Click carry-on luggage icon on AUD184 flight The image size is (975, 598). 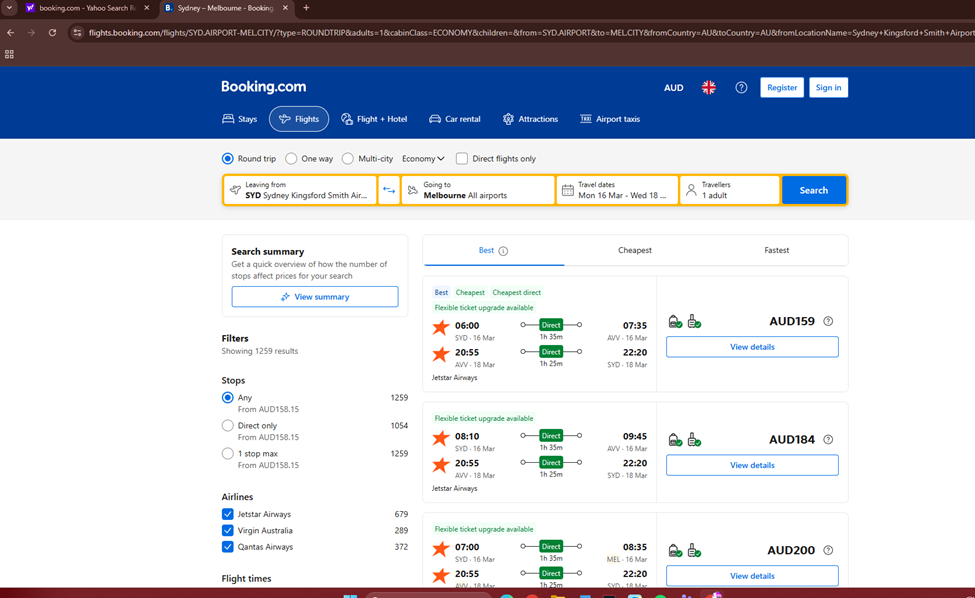694,439
